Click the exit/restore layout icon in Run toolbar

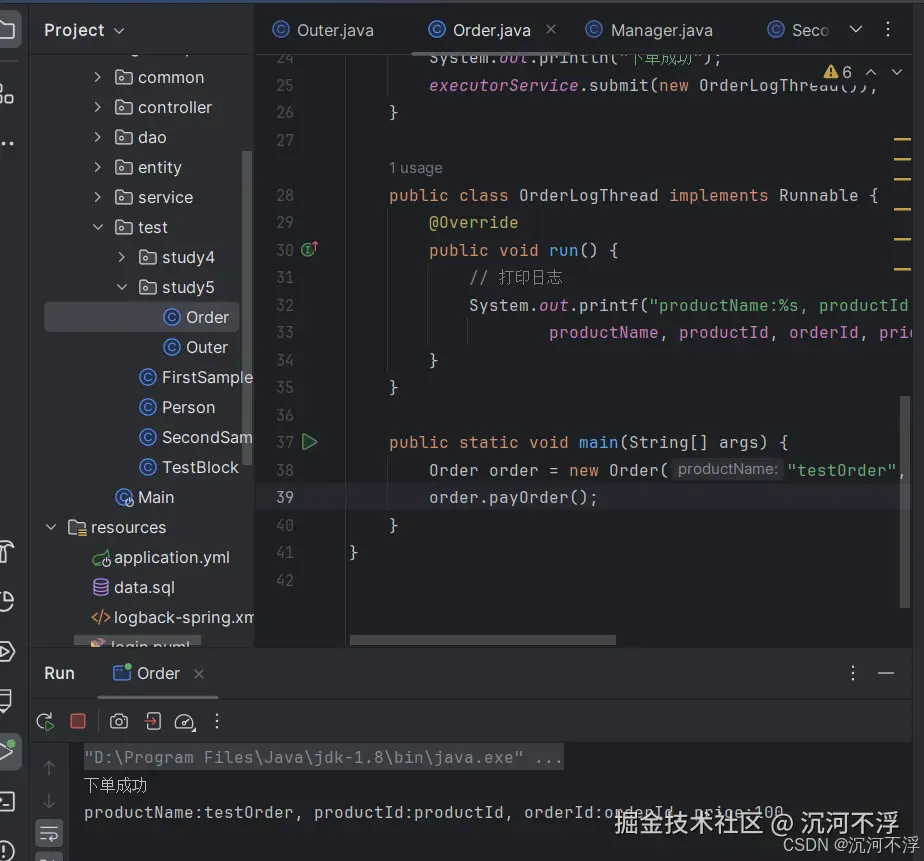tap(153, 721)
